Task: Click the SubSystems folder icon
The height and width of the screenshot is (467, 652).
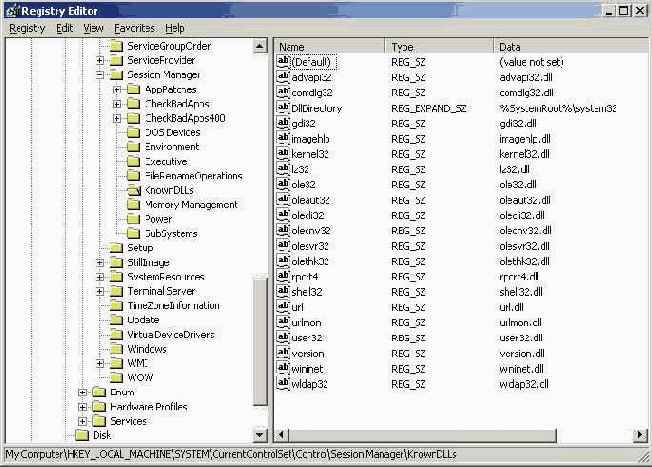Action: click(133, 234)
